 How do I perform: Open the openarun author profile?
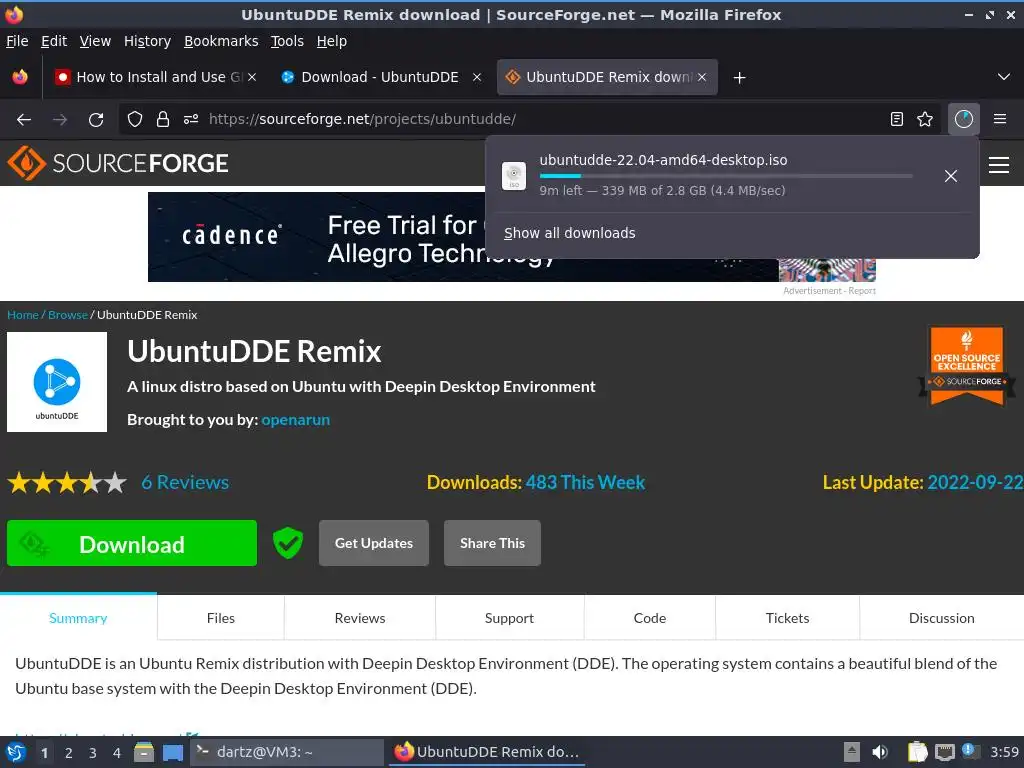click(x=296, y=419)
